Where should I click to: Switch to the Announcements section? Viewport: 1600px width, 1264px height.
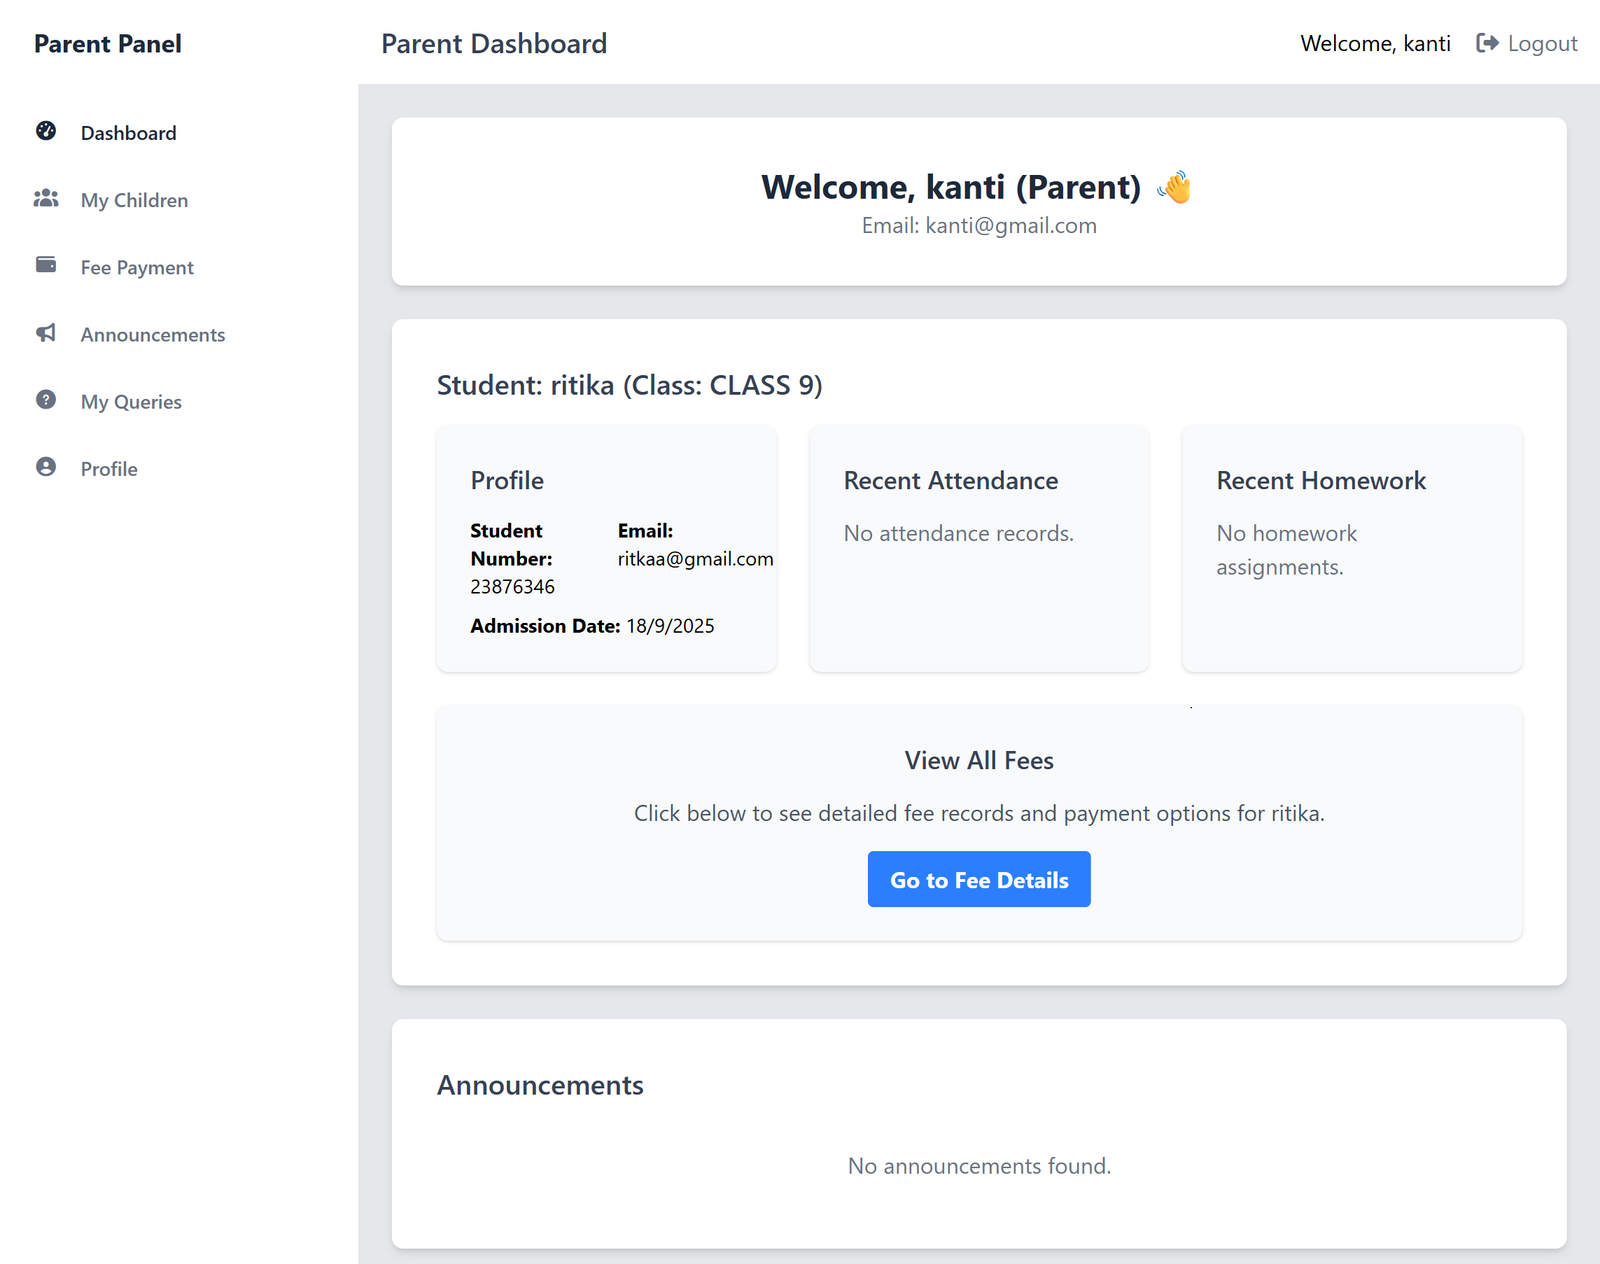(x=152, y=334)
